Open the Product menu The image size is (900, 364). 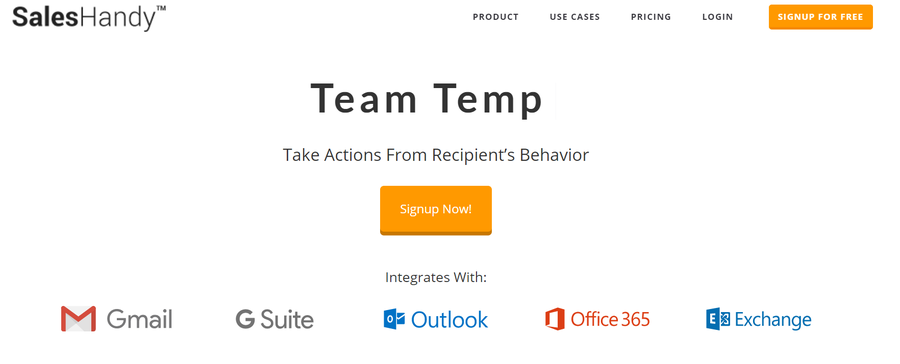(x=495, y=17)
